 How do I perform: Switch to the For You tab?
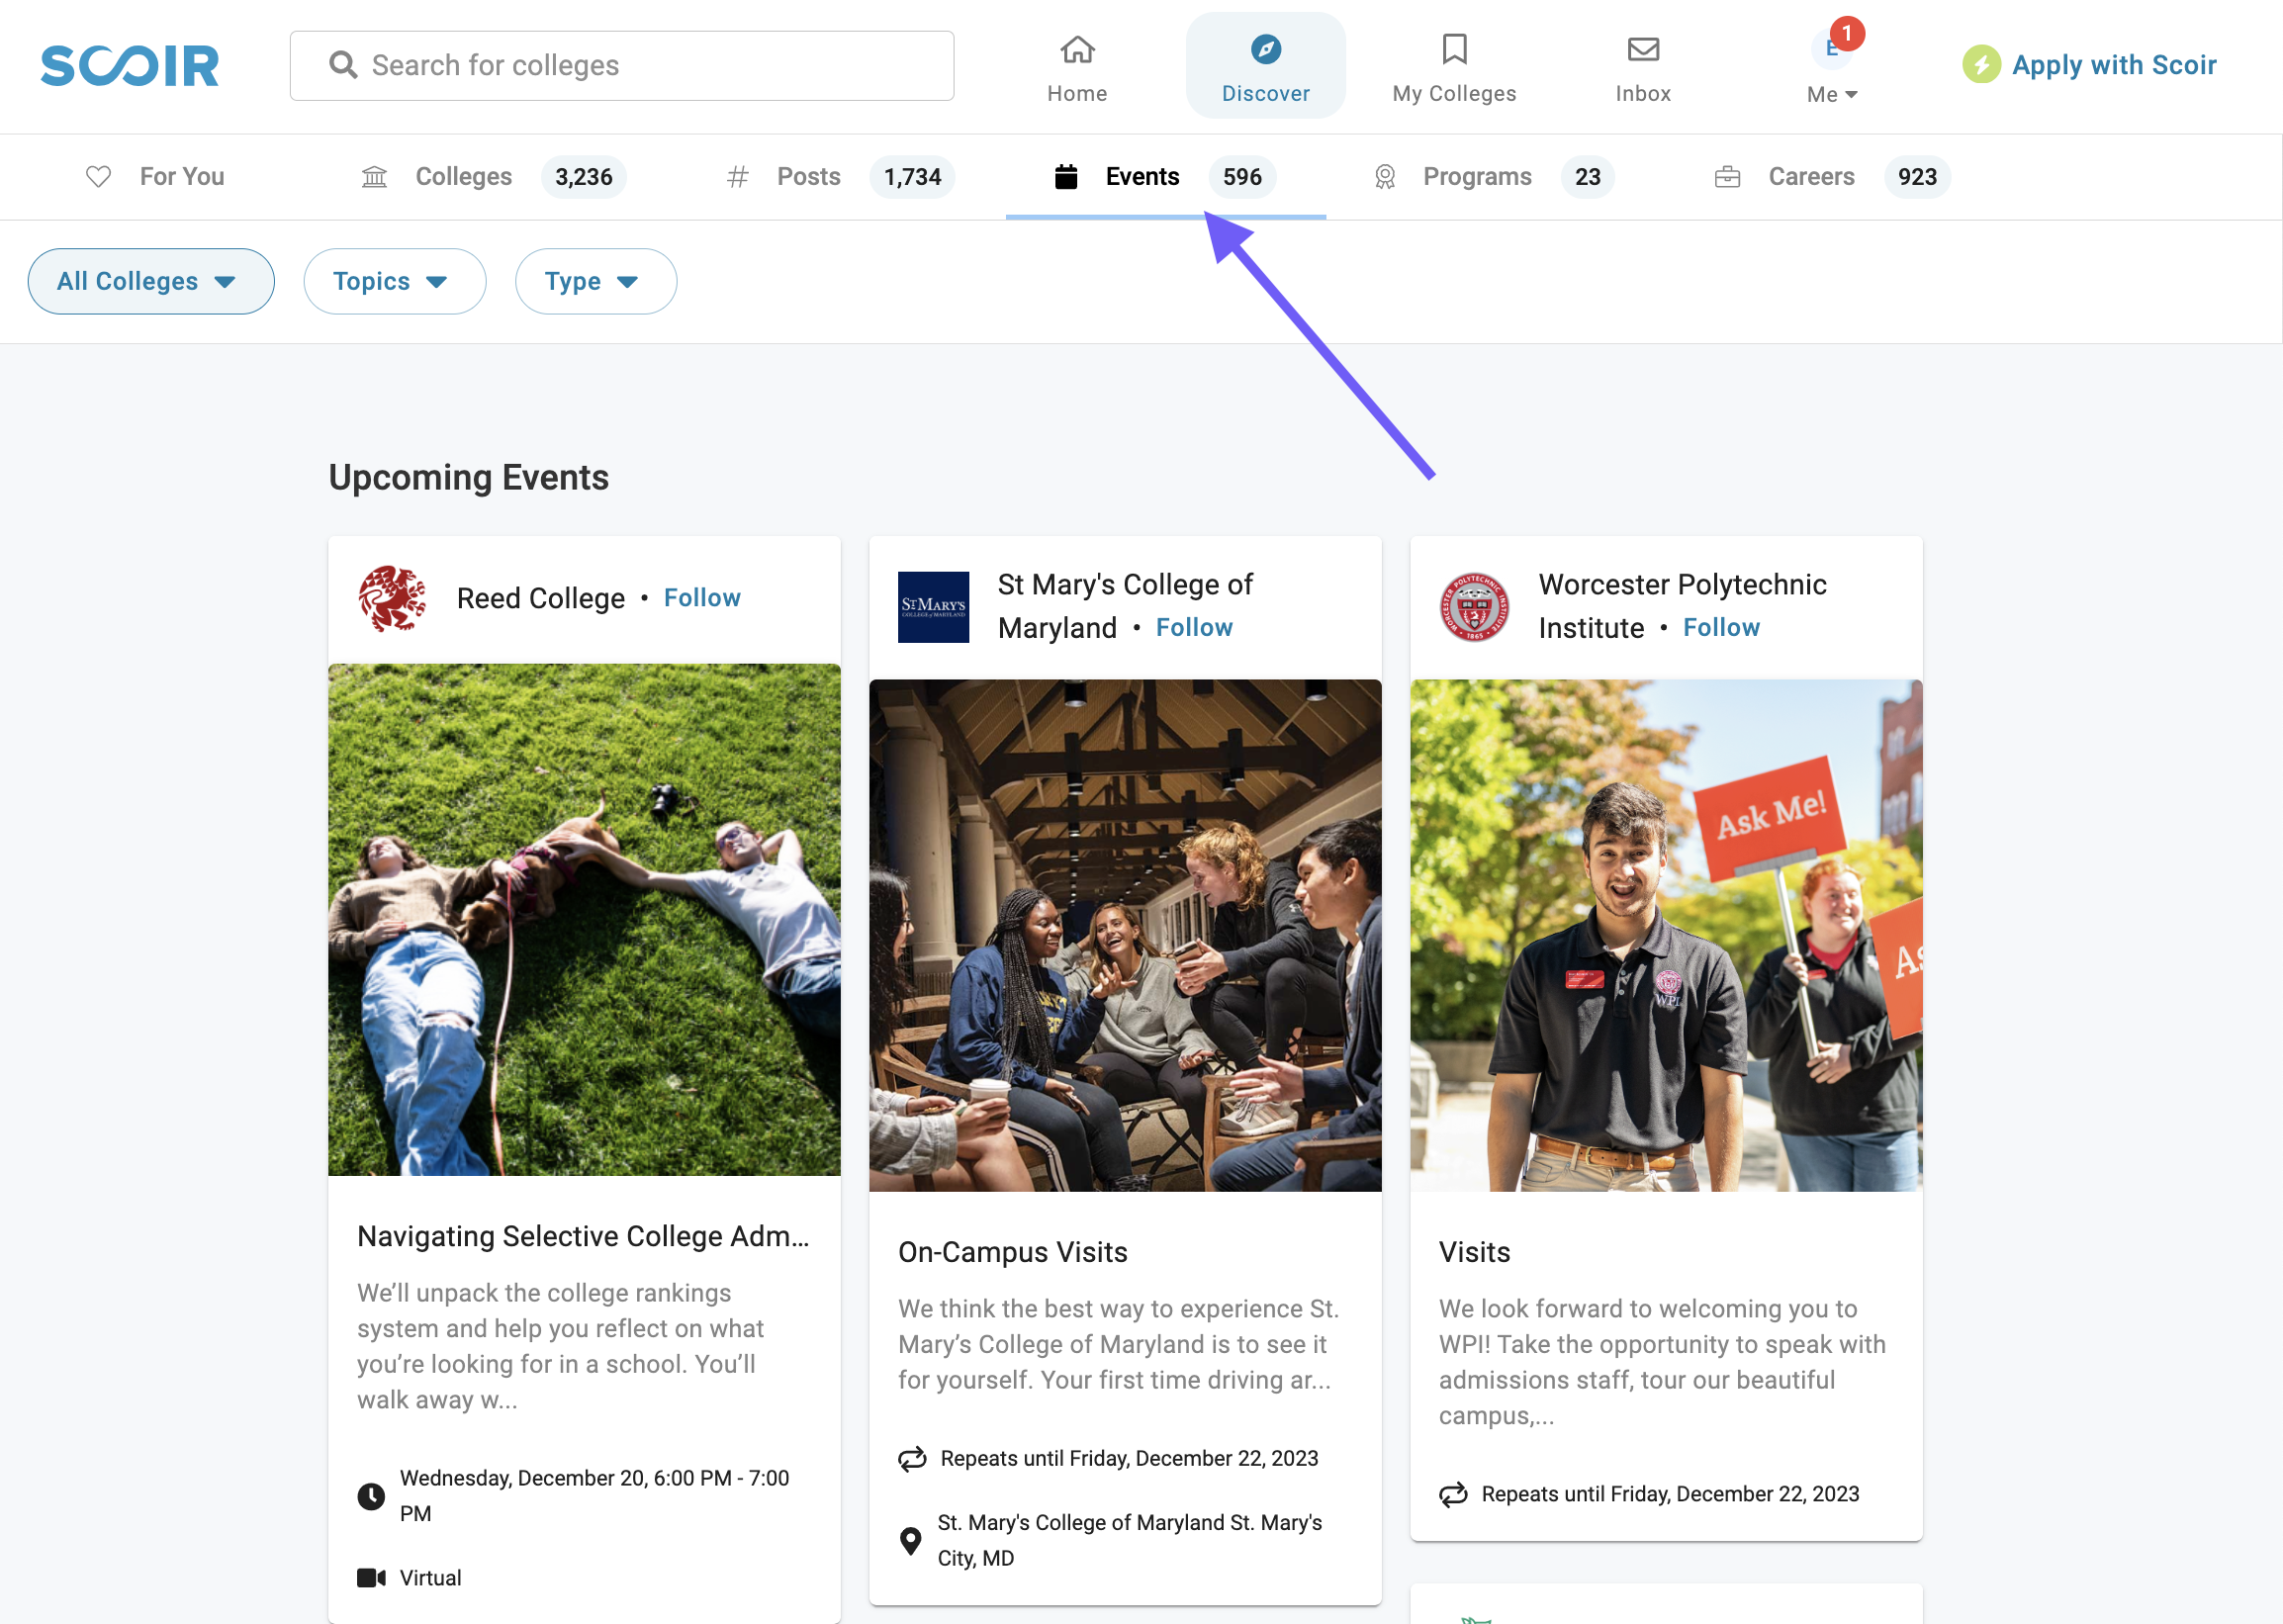point(155,177)
